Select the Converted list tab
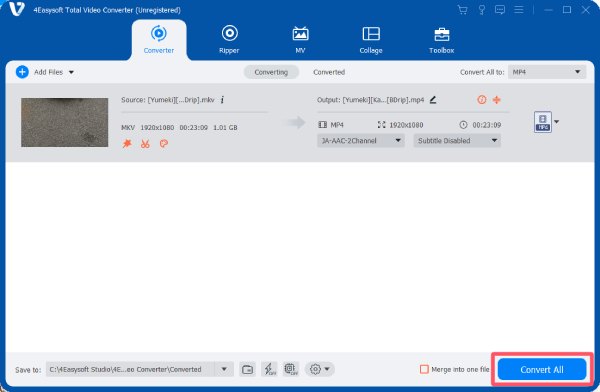 [x=329, y=72]
